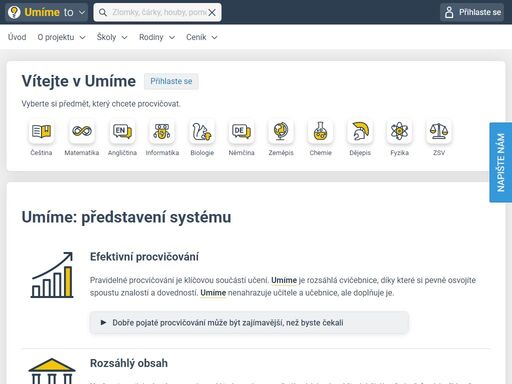Select the Angličtina EN icon

(122, 131)
